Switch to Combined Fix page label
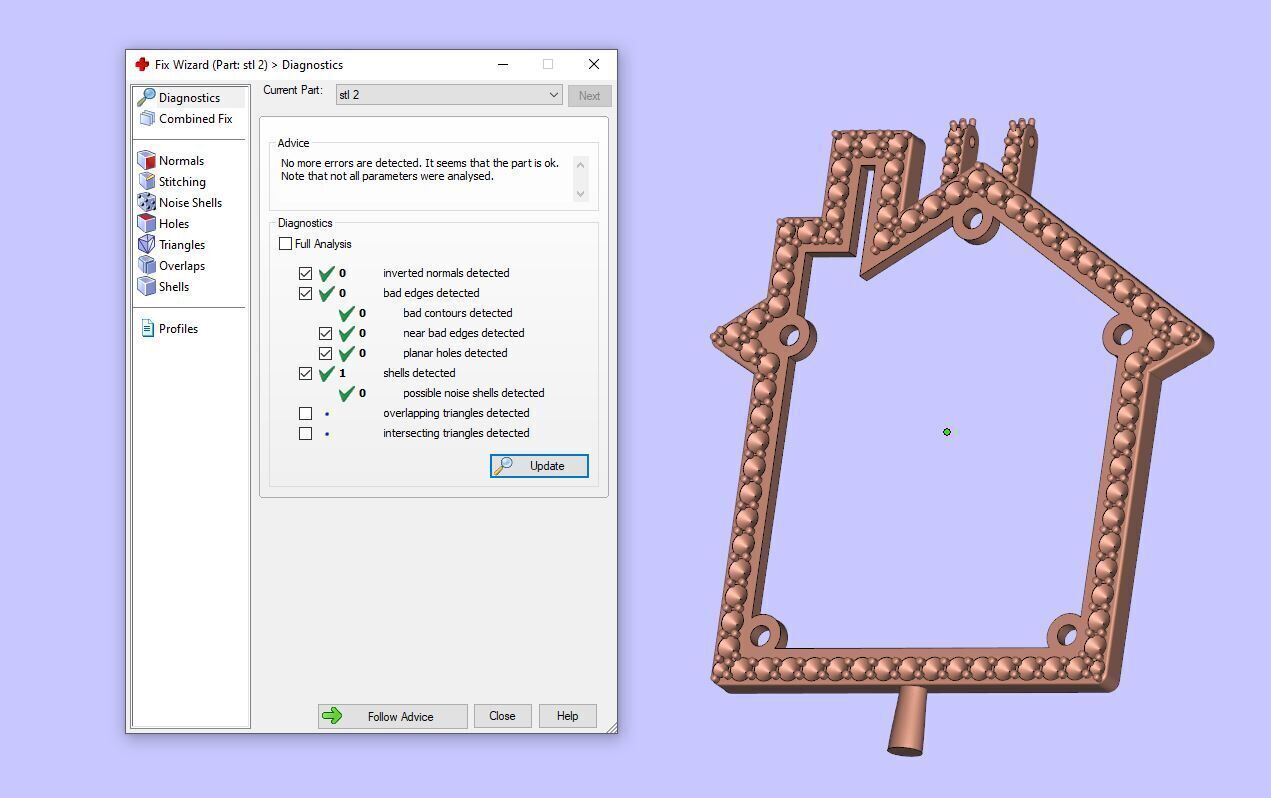The image size is (1271, 798). tap(195, 119)
